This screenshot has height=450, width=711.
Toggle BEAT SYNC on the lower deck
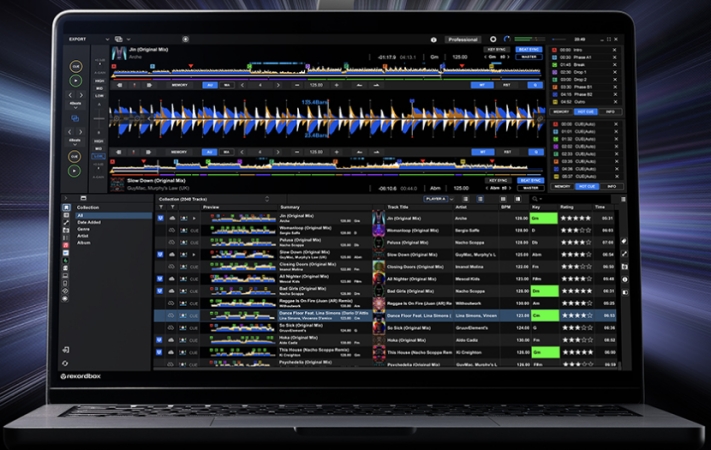coord(531,181)
